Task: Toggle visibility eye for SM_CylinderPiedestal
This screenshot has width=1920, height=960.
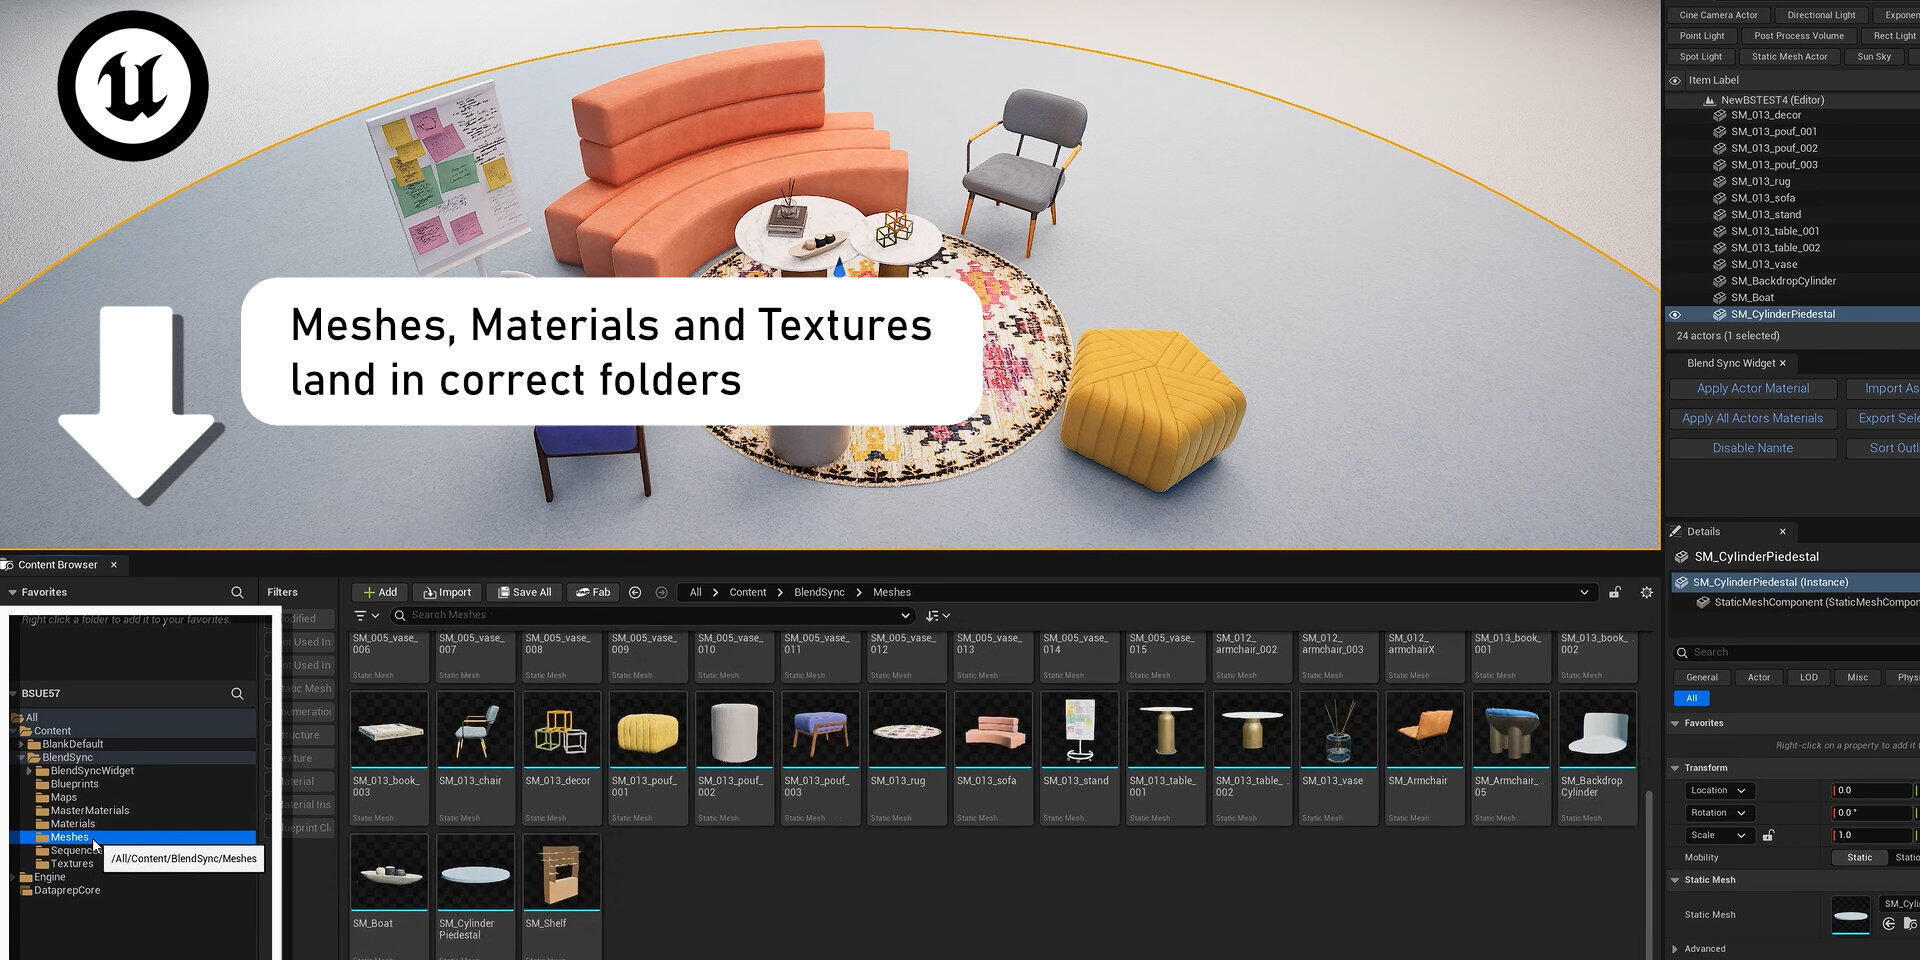Action: click(1675, 314)
